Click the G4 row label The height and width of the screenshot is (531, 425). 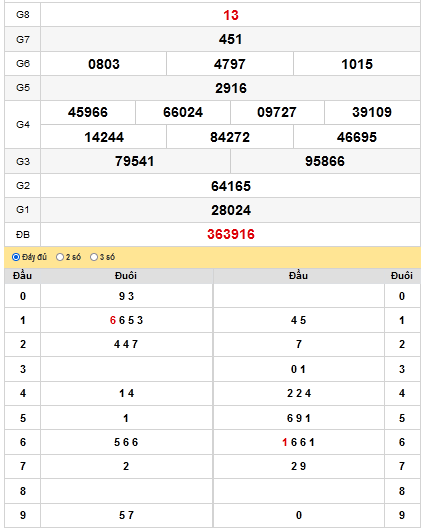(23, 124)
